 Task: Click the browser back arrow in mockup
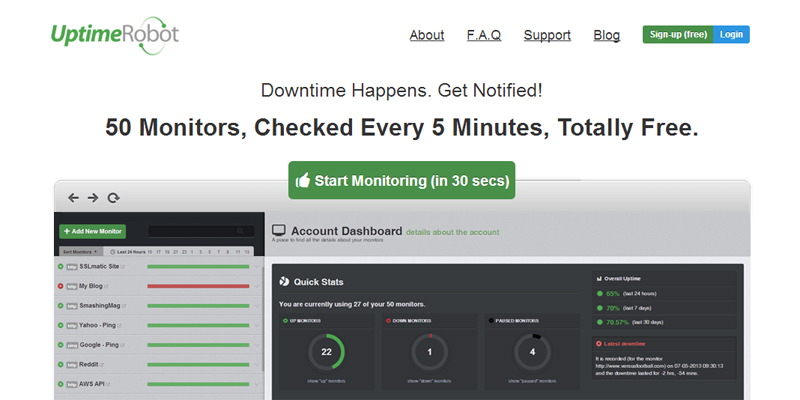[x=73, y=198]
